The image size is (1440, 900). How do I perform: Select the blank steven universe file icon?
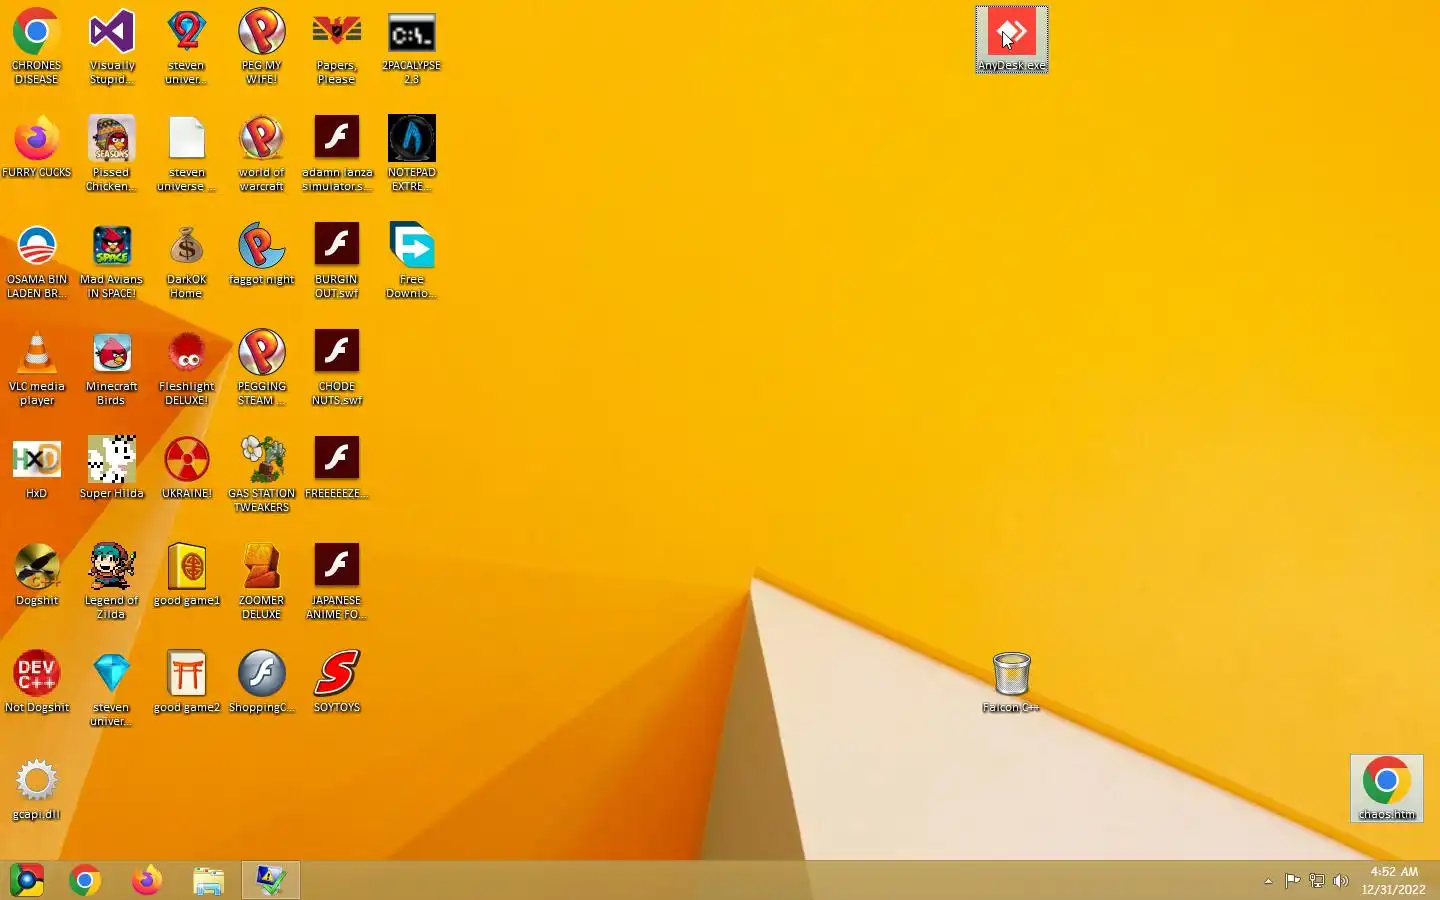coord(187,153)
